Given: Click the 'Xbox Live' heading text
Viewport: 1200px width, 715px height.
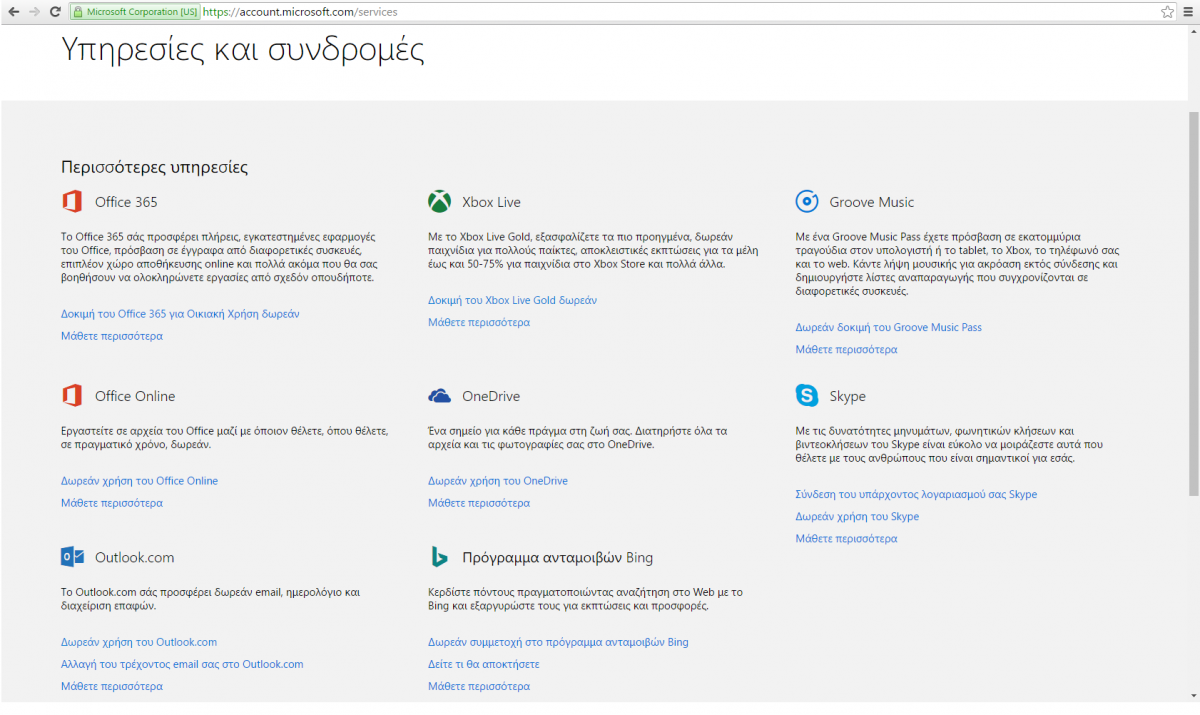Looking at the screenshot, I should pos(491,202).
